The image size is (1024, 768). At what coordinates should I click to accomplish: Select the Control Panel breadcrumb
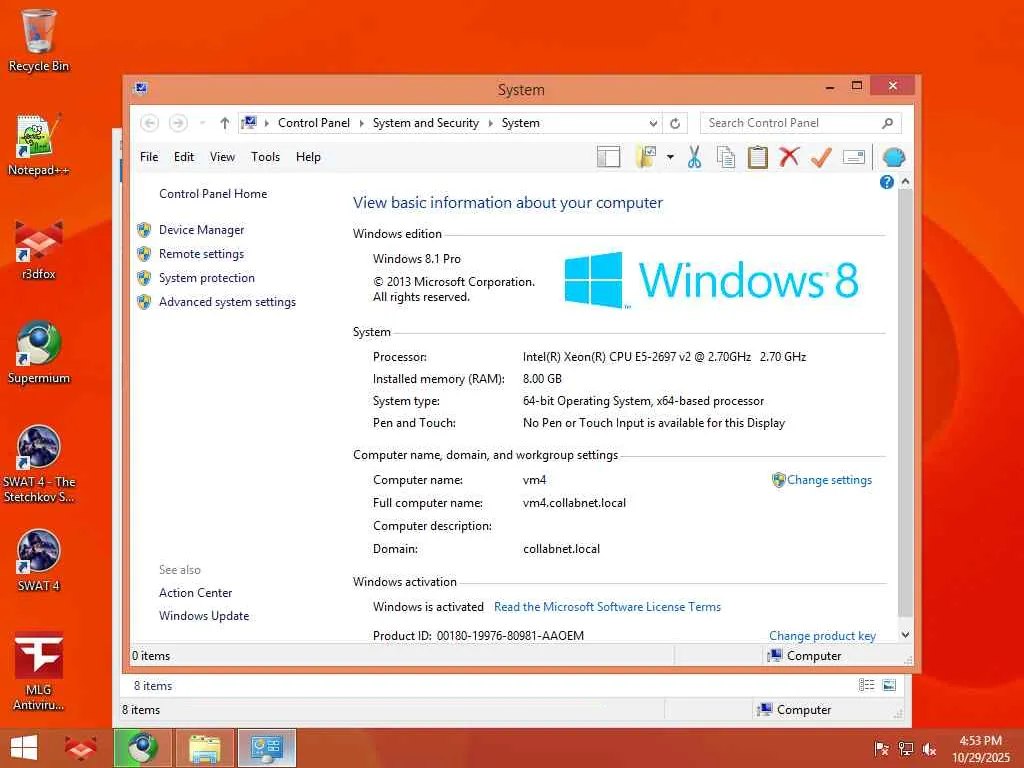[313, 123]
